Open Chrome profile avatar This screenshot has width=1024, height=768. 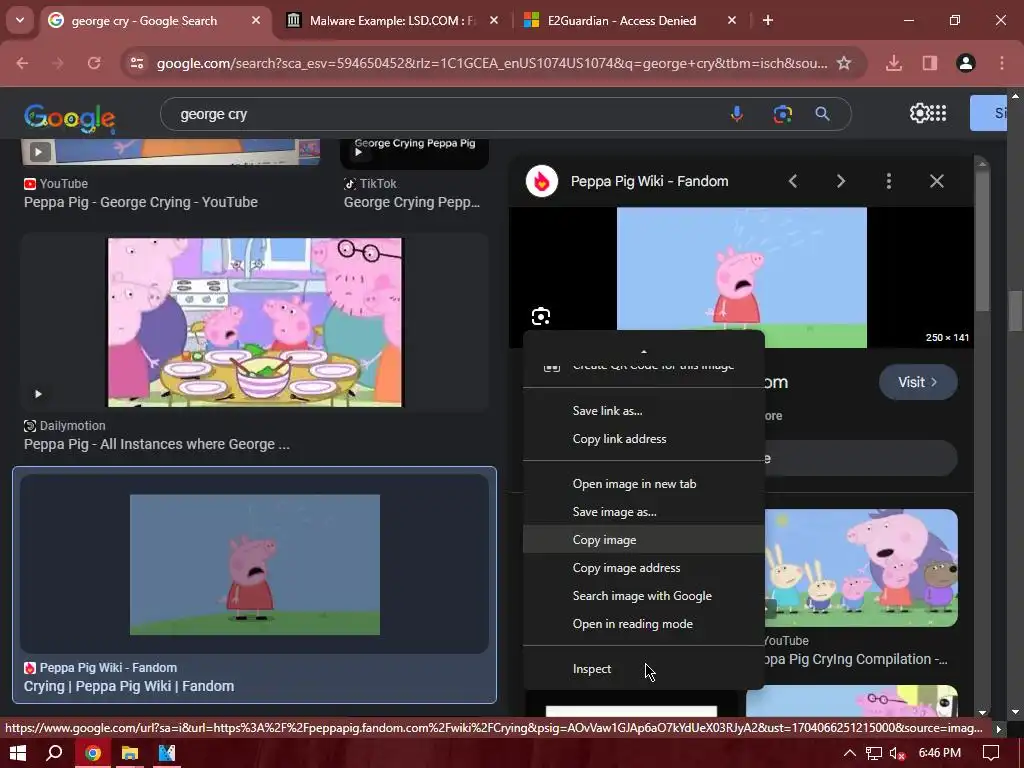click(966, 63)
